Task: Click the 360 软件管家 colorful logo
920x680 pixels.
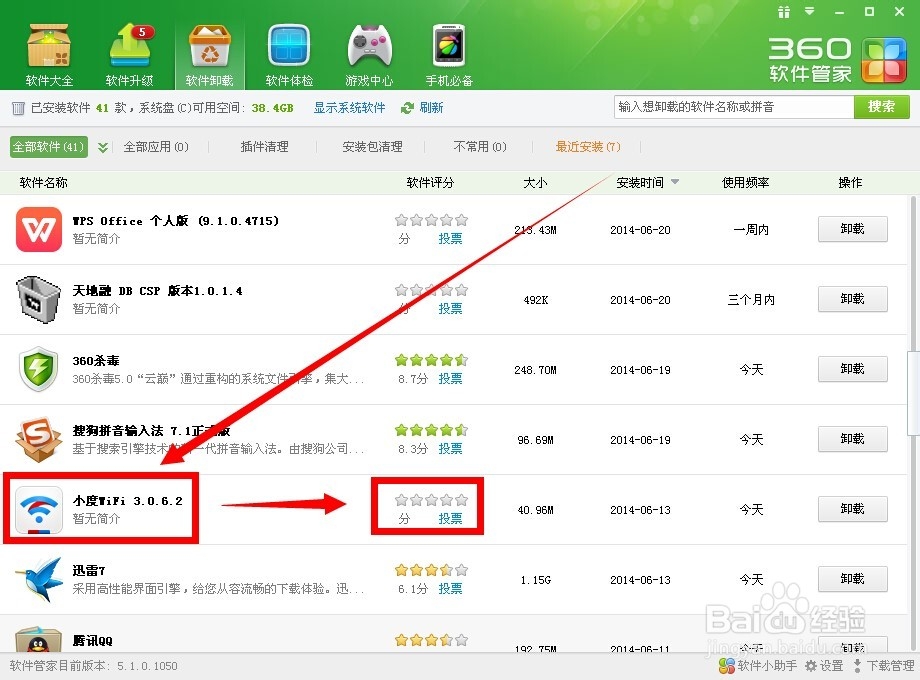Action: pos(884,60)
